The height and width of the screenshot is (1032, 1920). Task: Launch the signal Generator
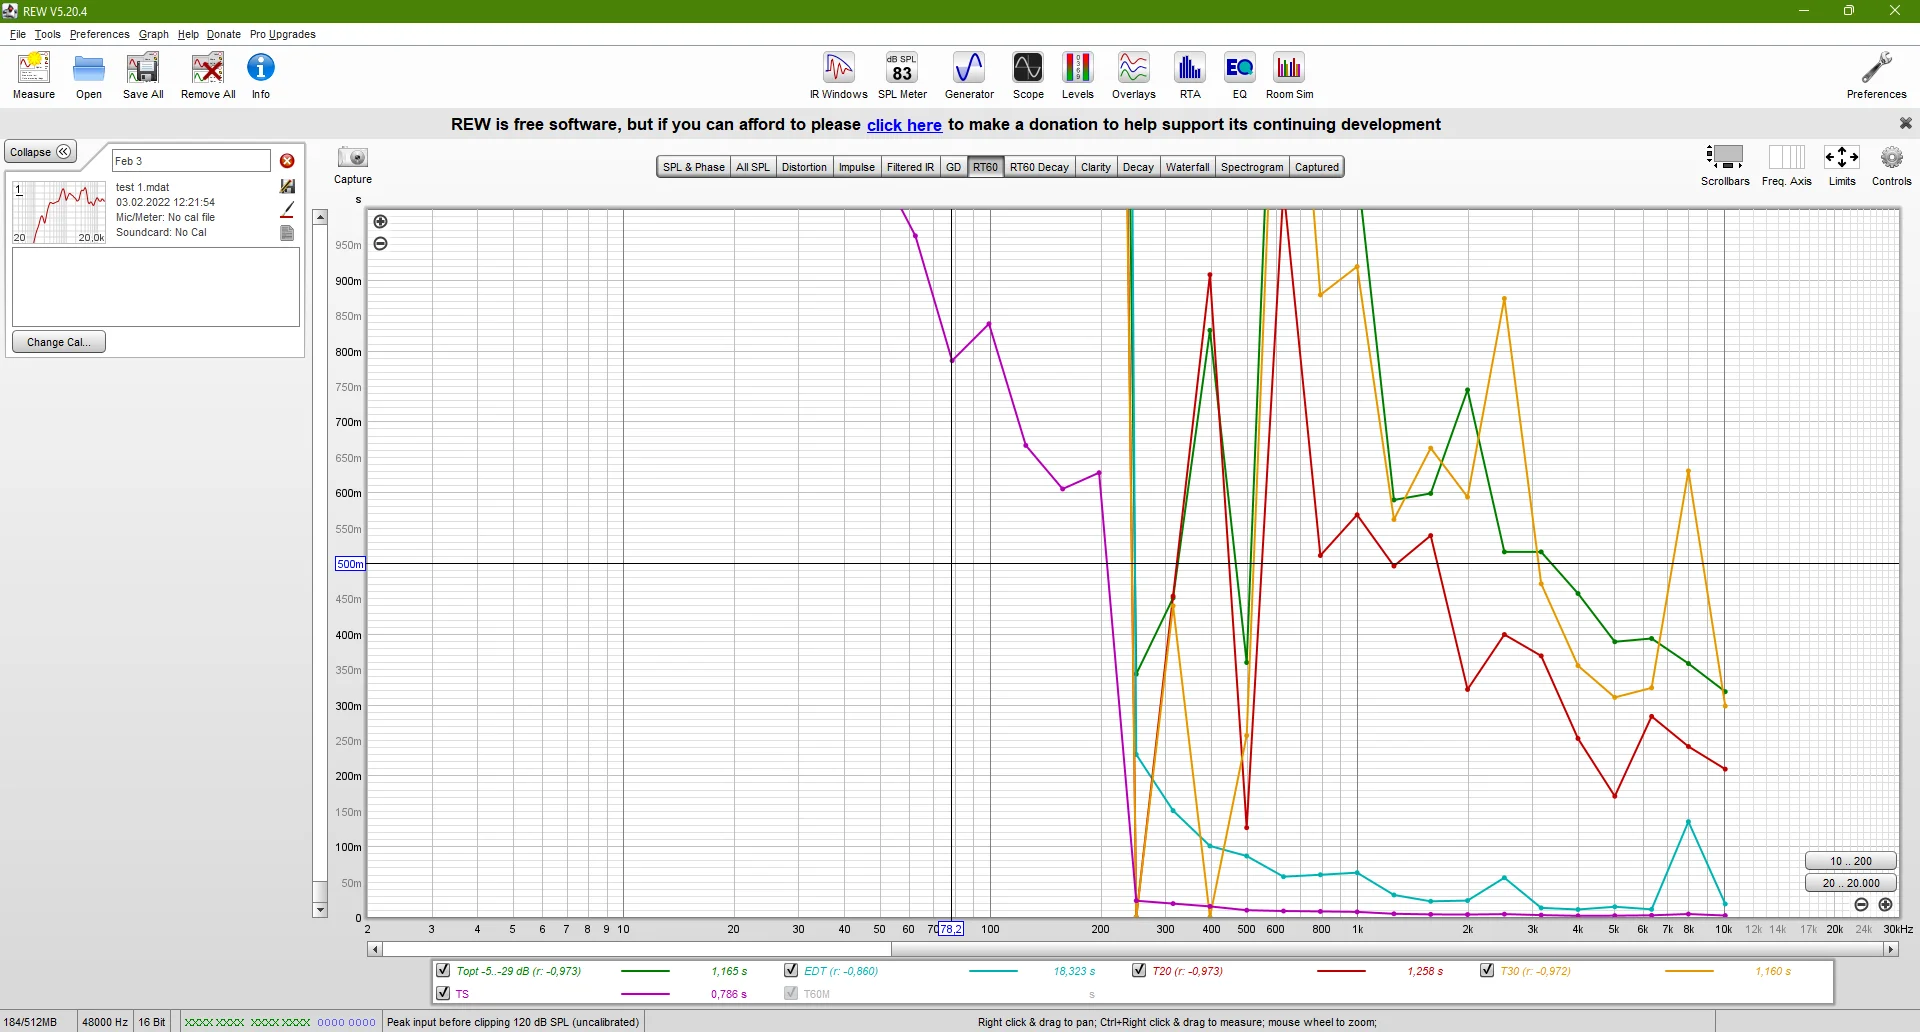[x=969, y=76]
